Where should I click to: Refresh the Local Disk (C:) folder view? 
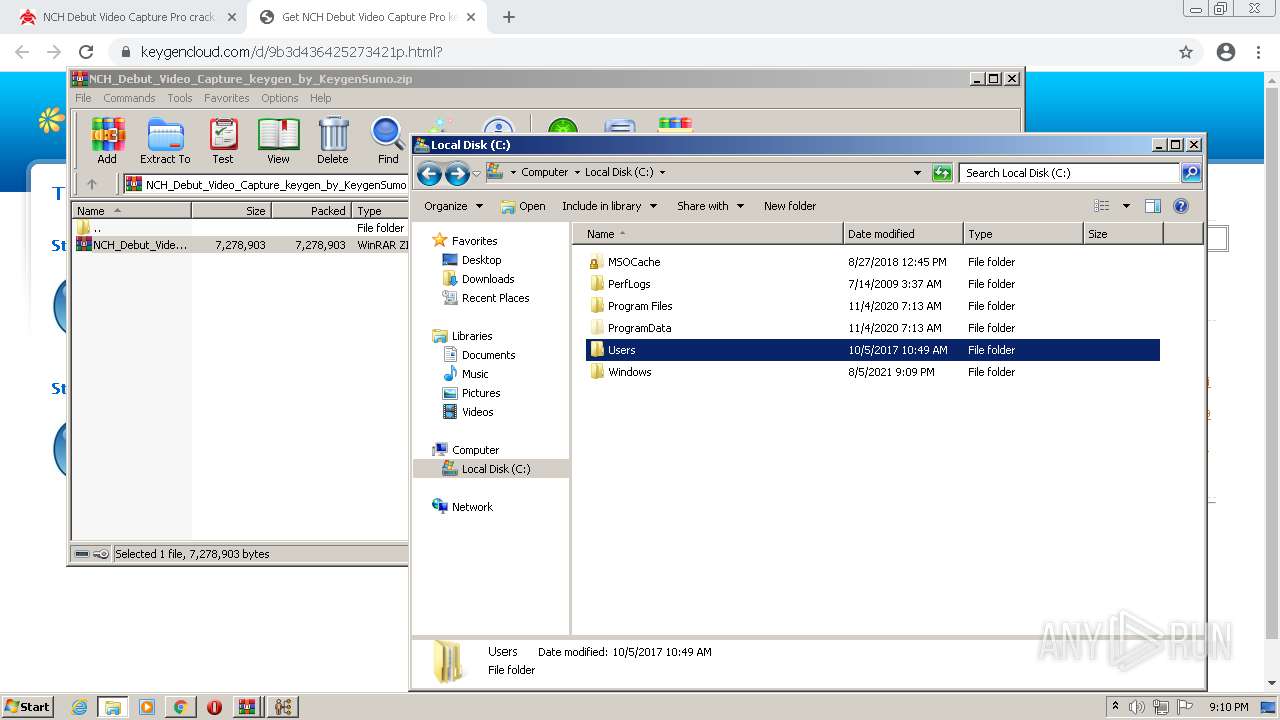tap(942, 173)
